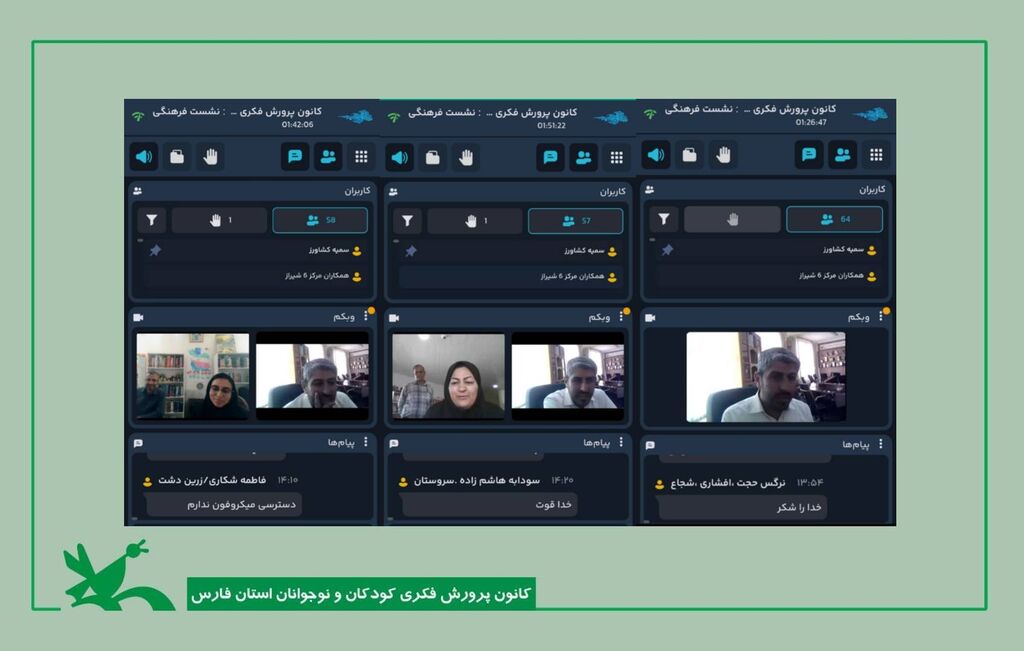Screen dimensions: 1024x651
Task: Toggle the 64 users list button
Action: point(834,219)
